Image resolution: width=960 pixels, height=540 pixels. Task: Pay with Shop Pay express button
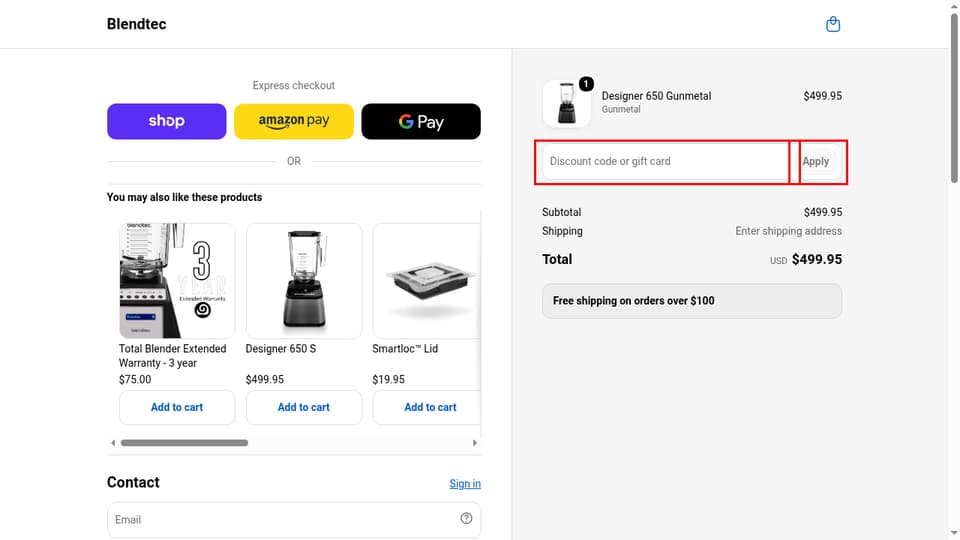click(167, 121)
